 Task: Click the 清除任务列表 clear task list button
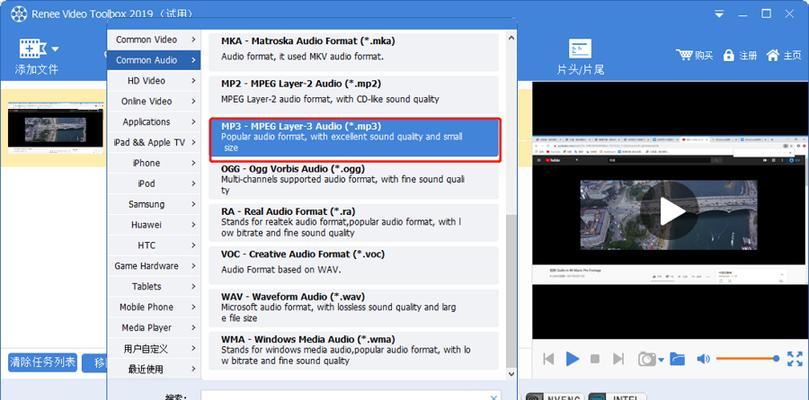tap(43, 362)
